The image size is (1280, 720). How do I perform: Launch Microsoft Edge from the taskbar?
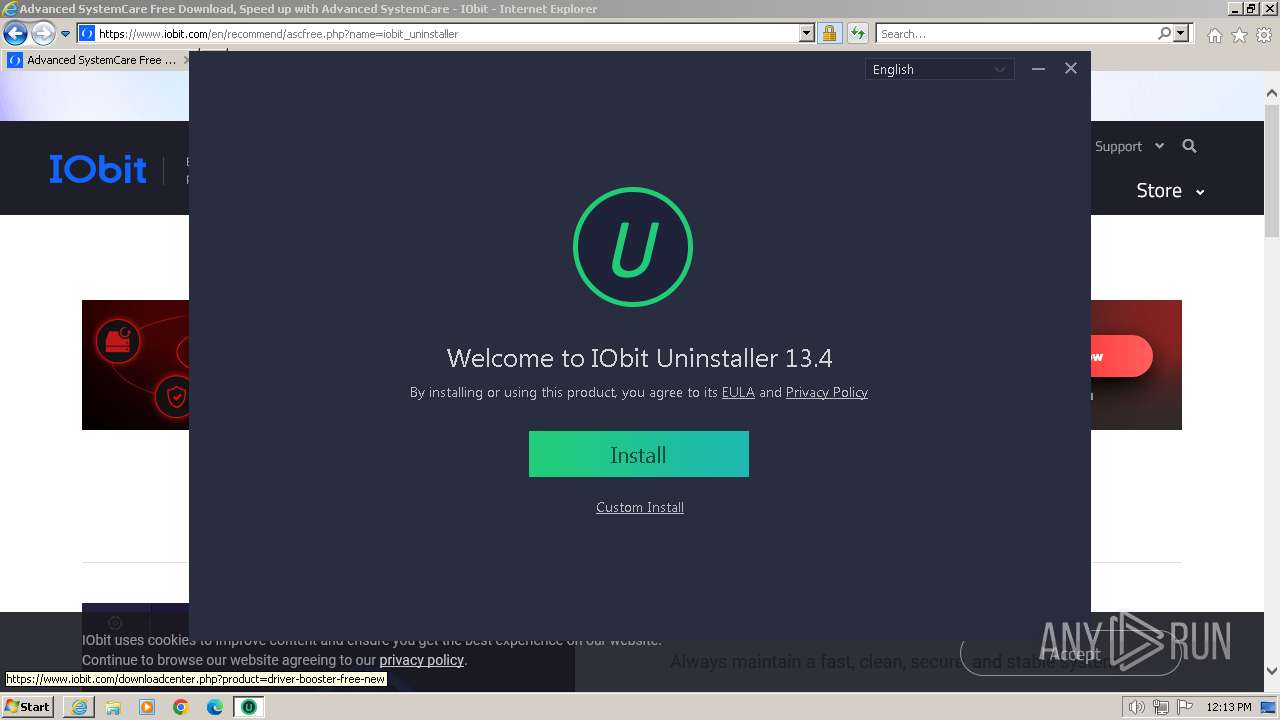(x=215, y=707)
